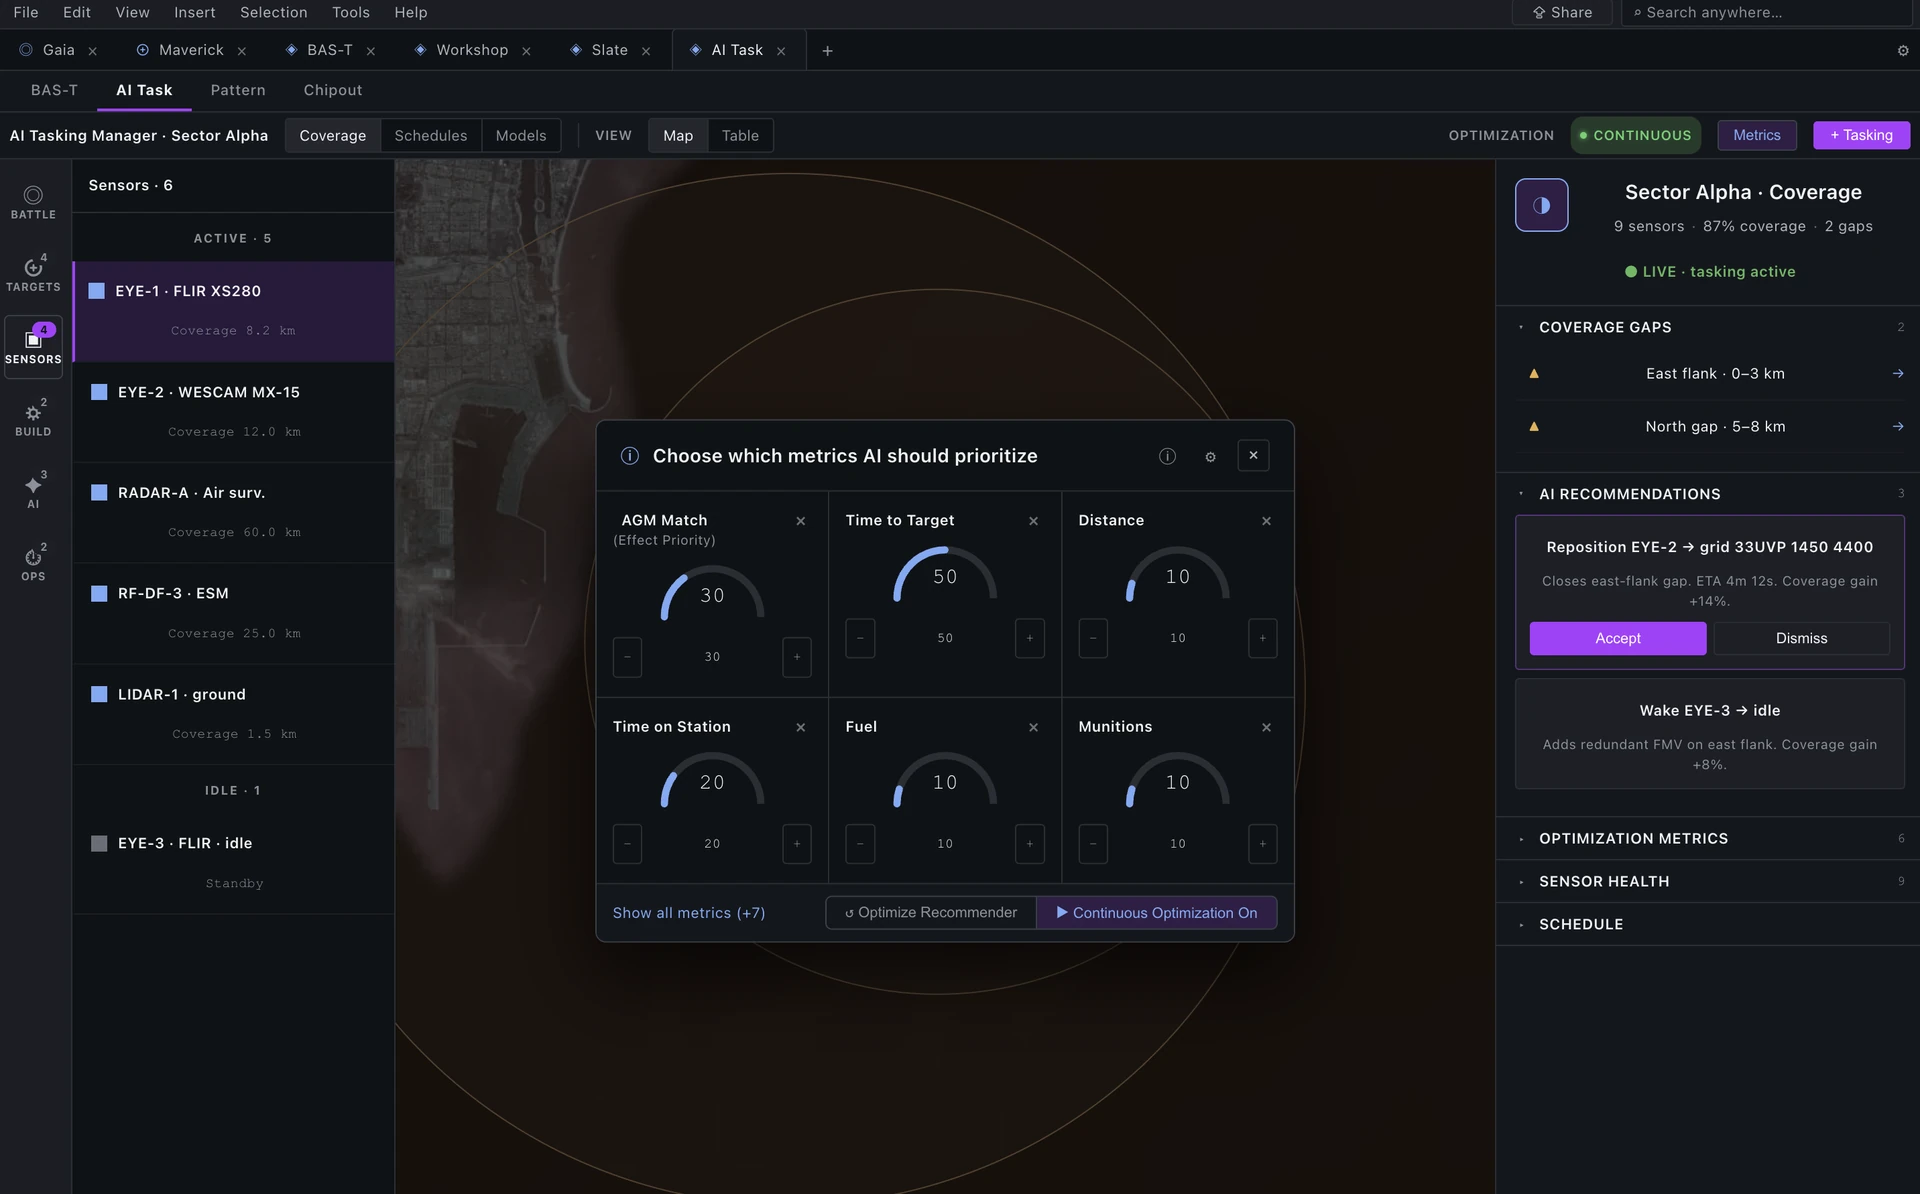Toggle Continuous Optimization On

point(1157,913)
